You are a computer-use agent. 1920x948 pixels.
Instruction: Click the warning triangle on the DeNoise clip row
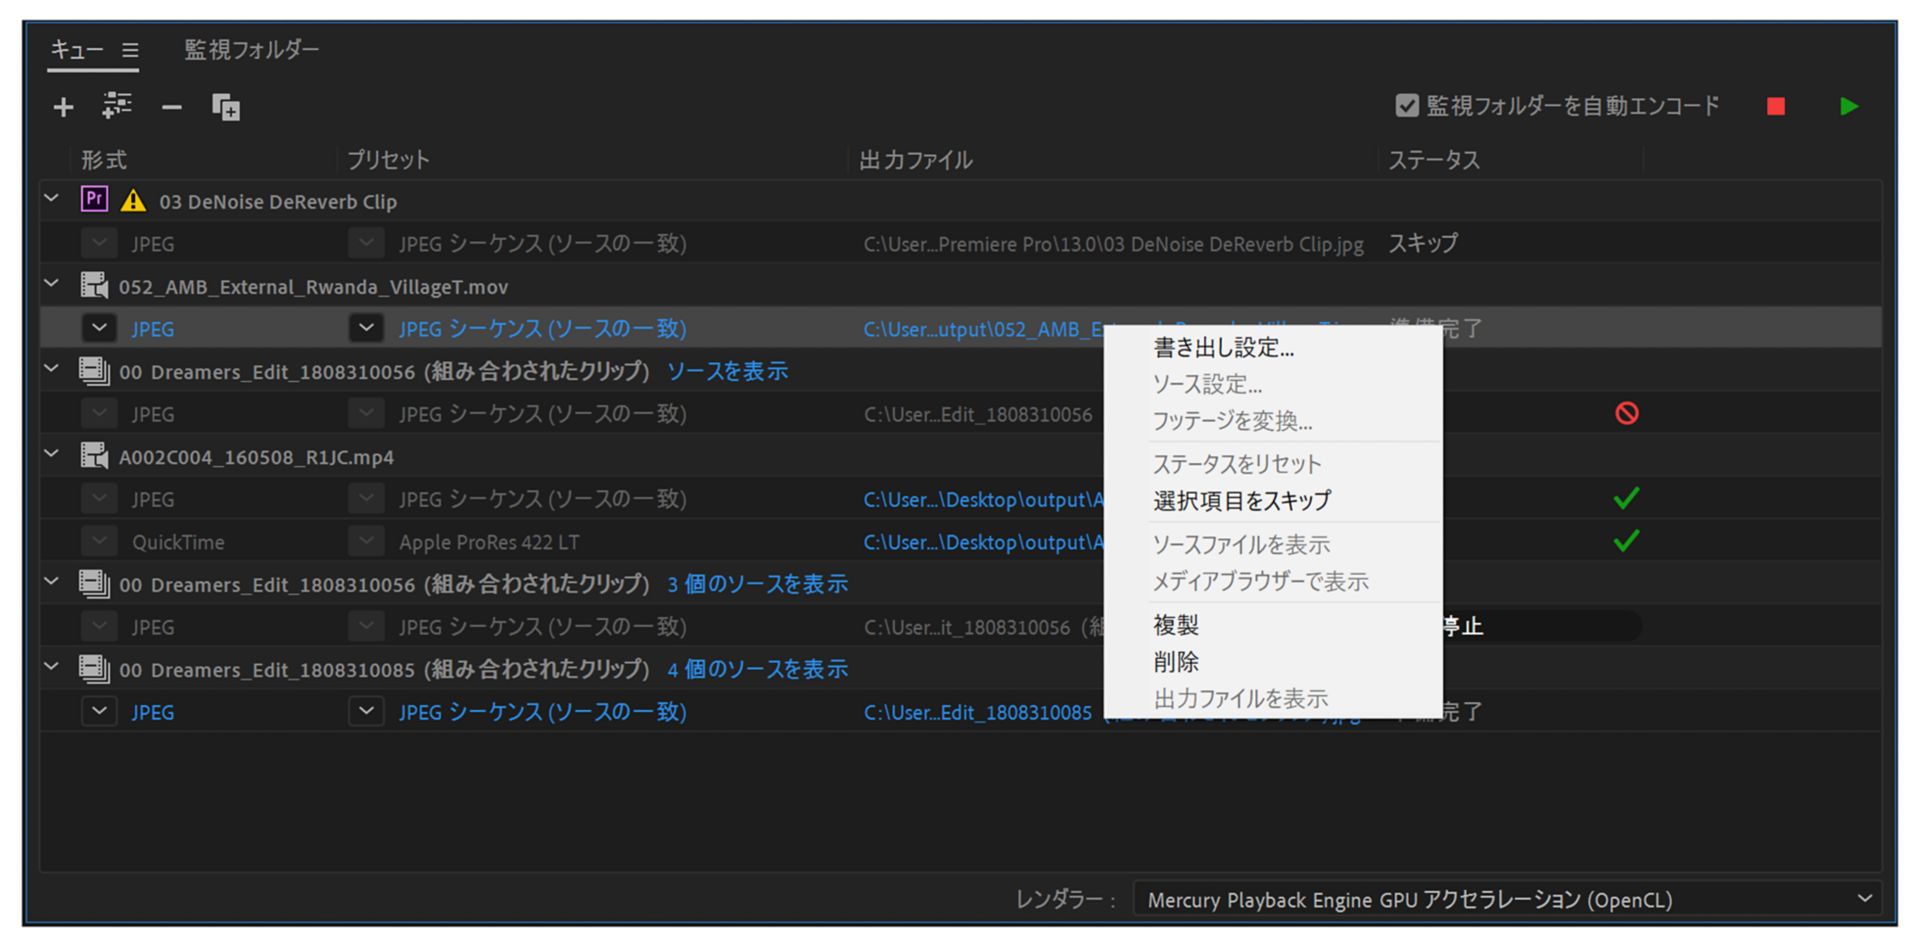pyautogui.click(x=131, y=200)
